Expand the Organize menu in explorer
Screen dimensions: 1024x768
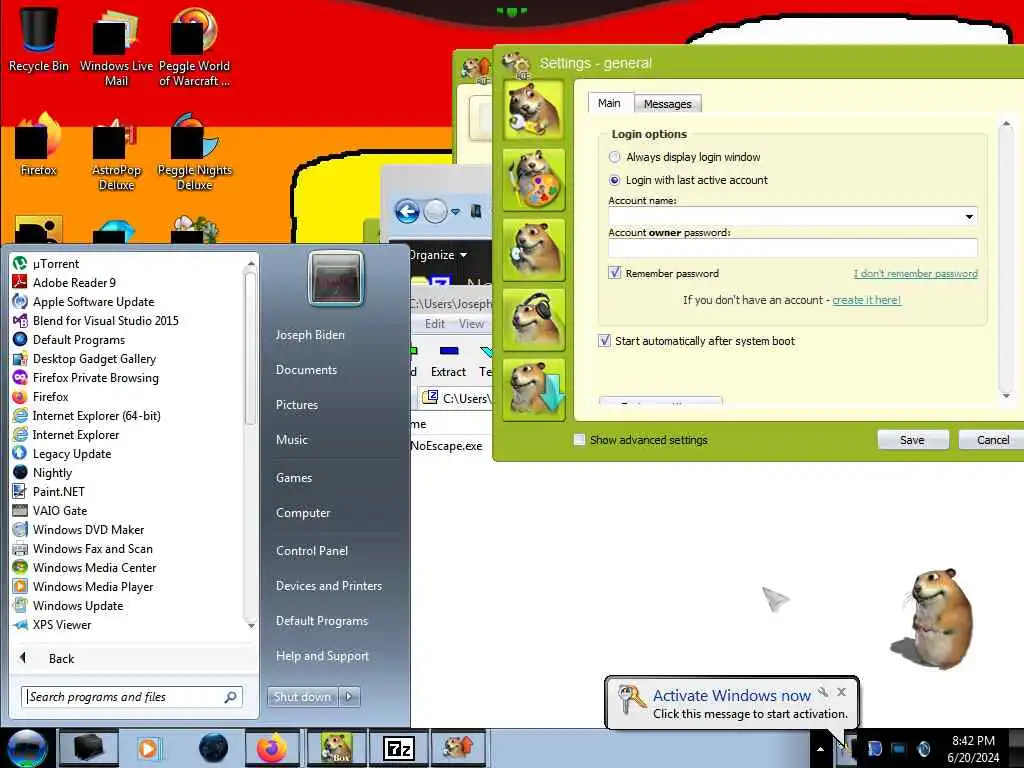pos(438,255)
